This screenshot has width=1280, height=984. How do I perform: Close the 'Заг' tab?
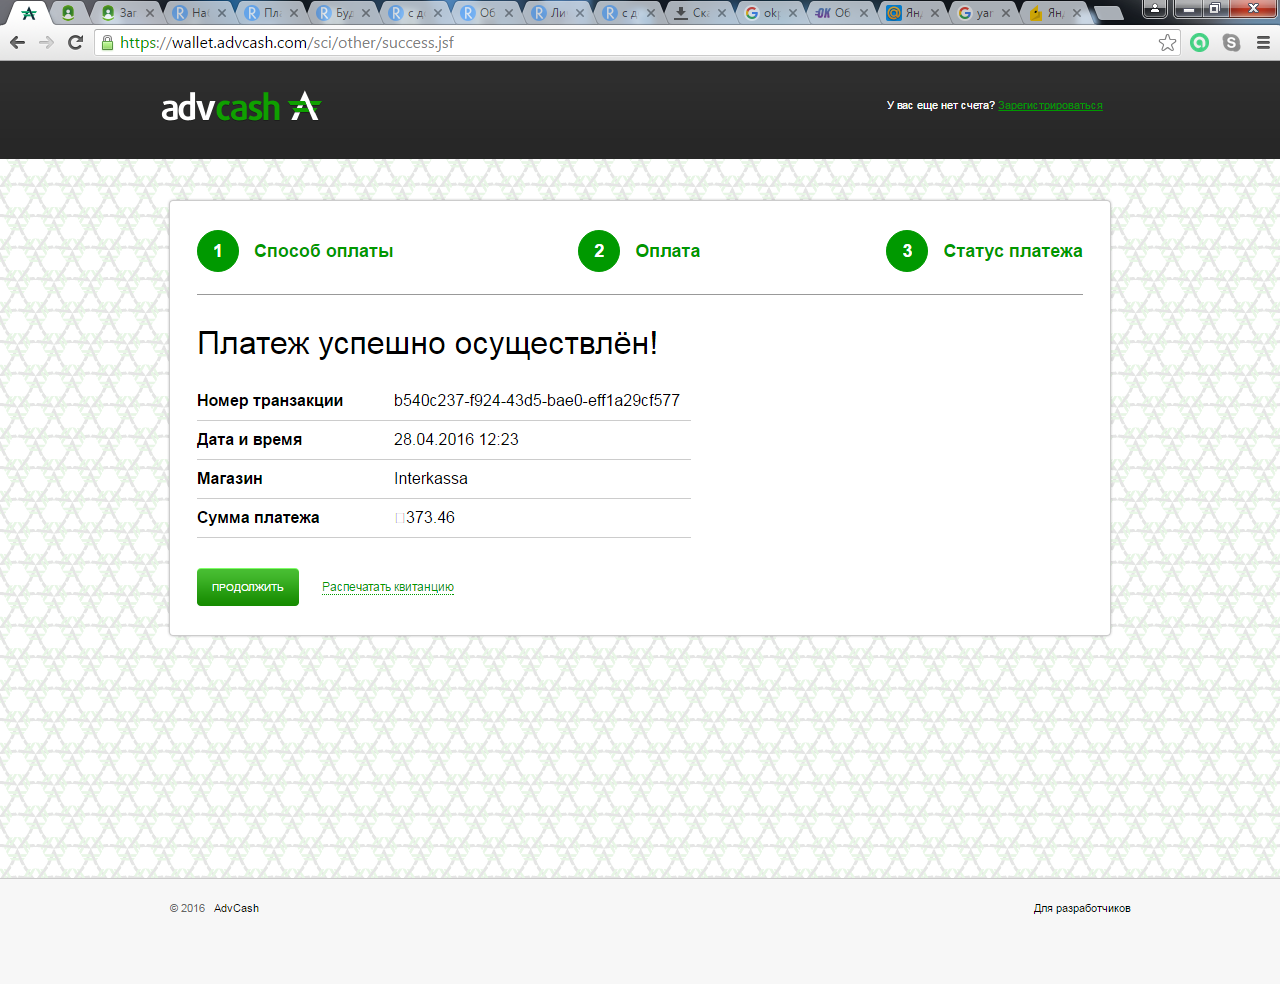pyautogui.click(x=150, y=13)
